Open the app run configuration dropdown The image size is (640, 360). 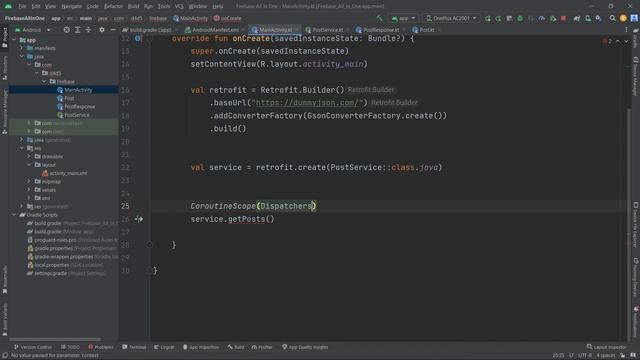pyautogui.click(x=403, y=18)
